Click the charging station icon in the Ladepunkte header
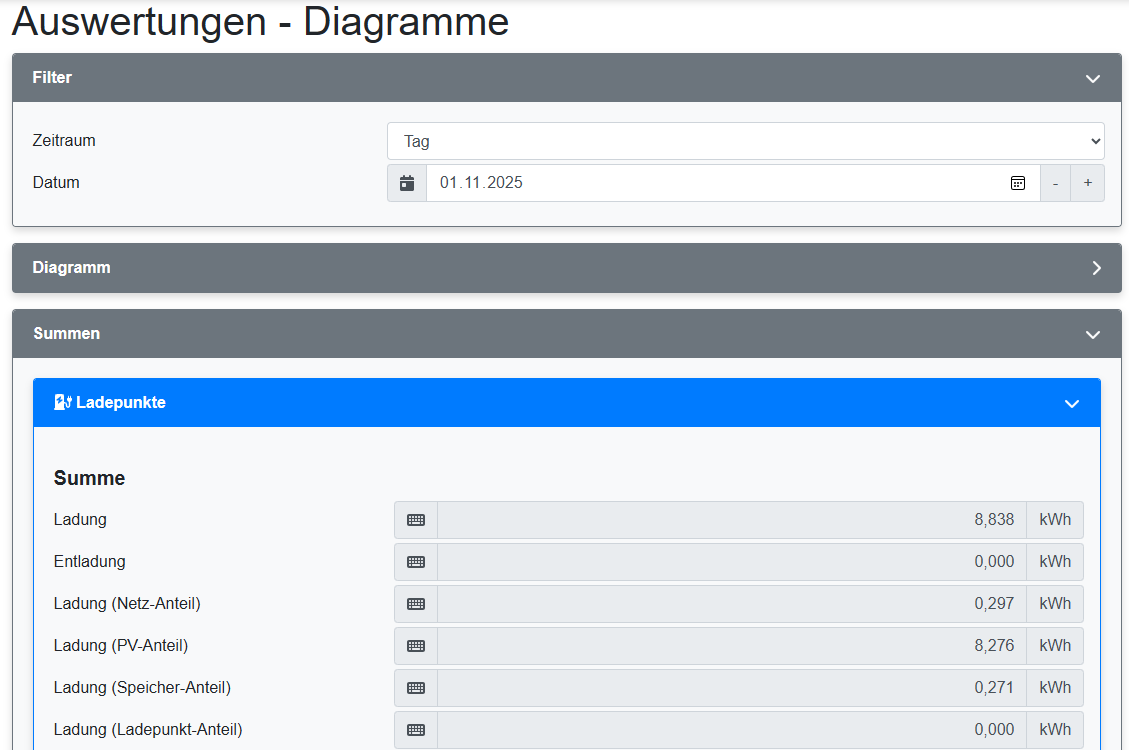 pos(62,402)
